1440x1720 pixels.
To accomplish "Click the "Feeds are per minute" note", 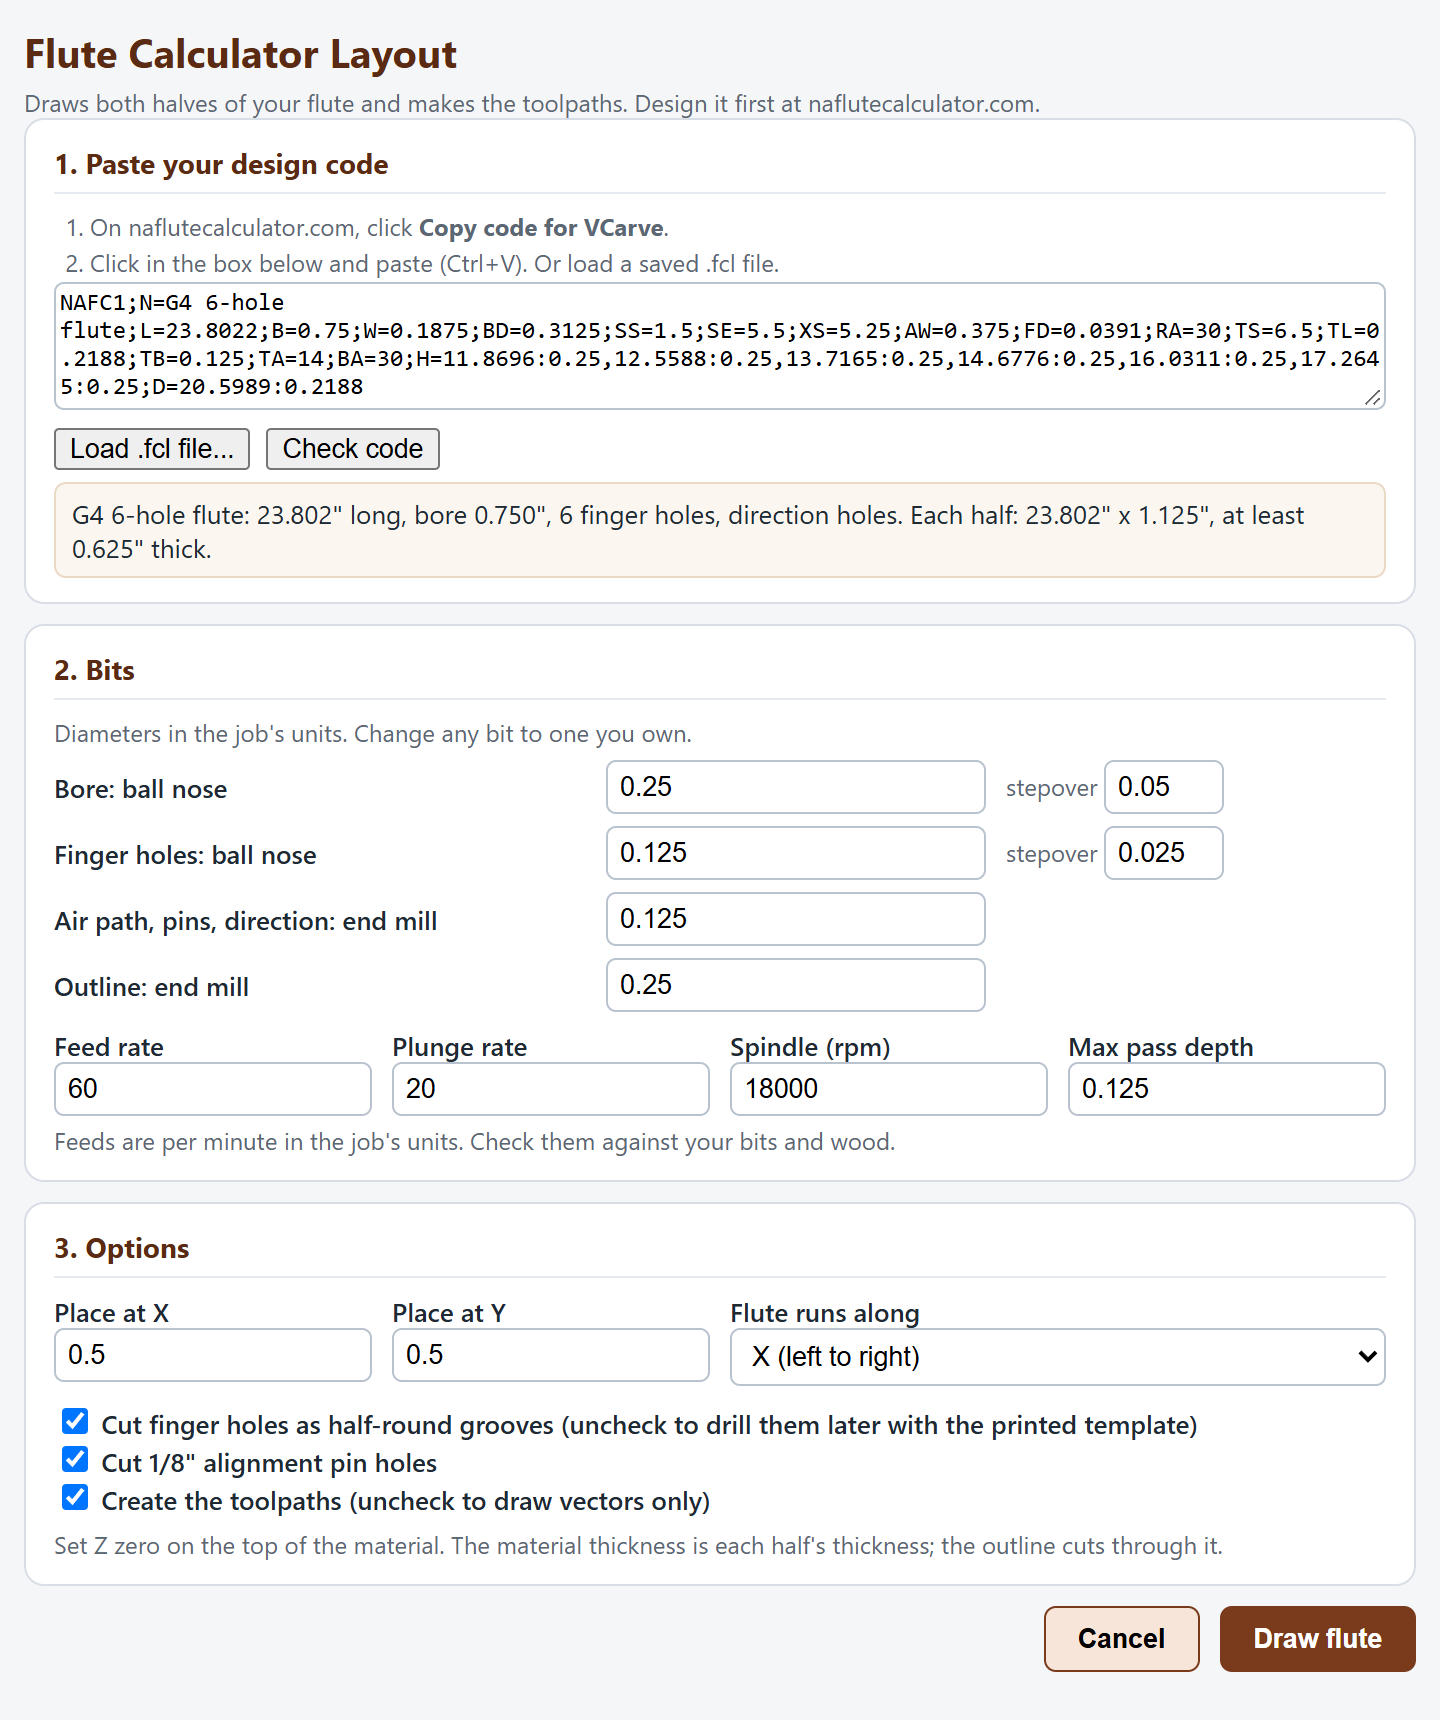I will pyautogui.click(x=475, y=1142).
